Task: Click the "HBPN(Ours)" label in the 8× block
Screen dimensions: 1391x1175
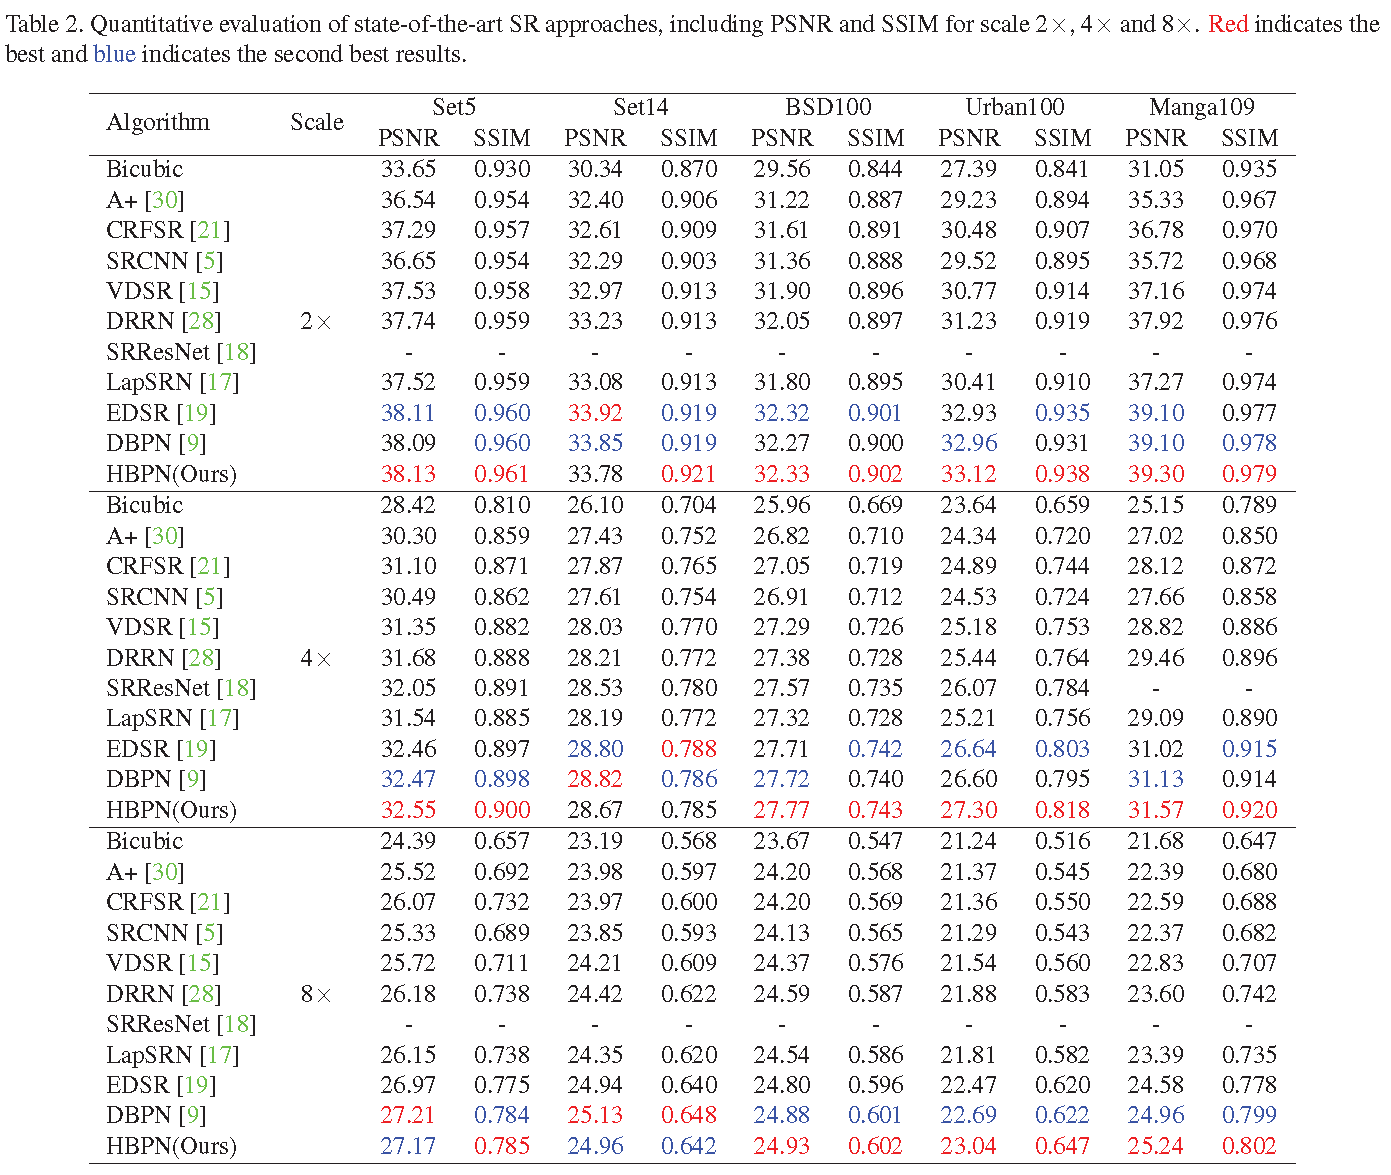Action: click(x=171, y=1146)
